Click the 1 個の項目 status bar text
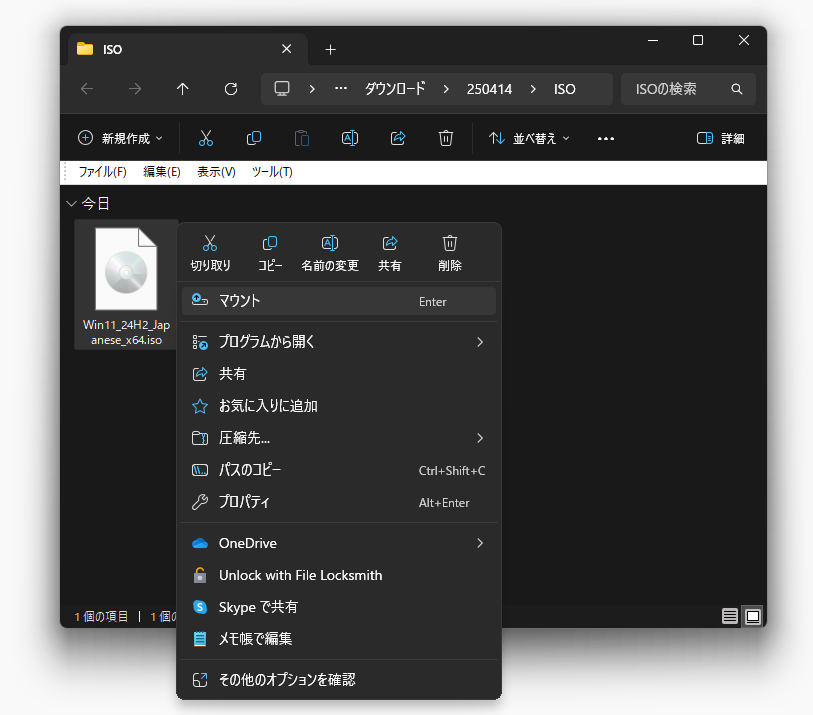The height and width of the screenshot is (715, 813). pyautogui.click(x=101, y=616)
